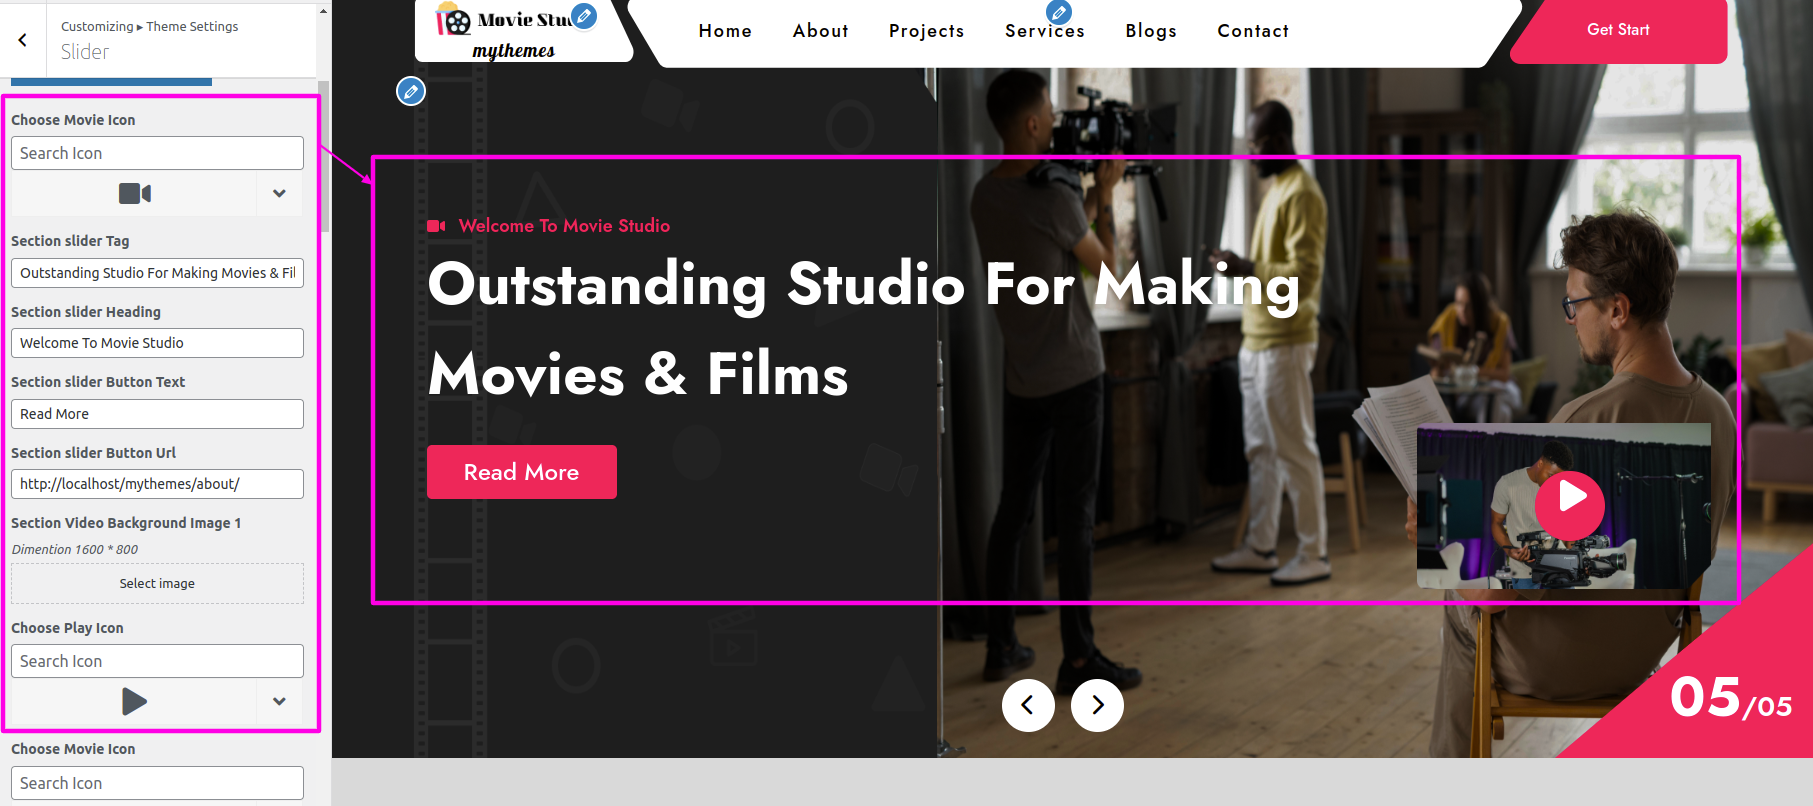Click the Section slider Button Url field

pos(157,484)
